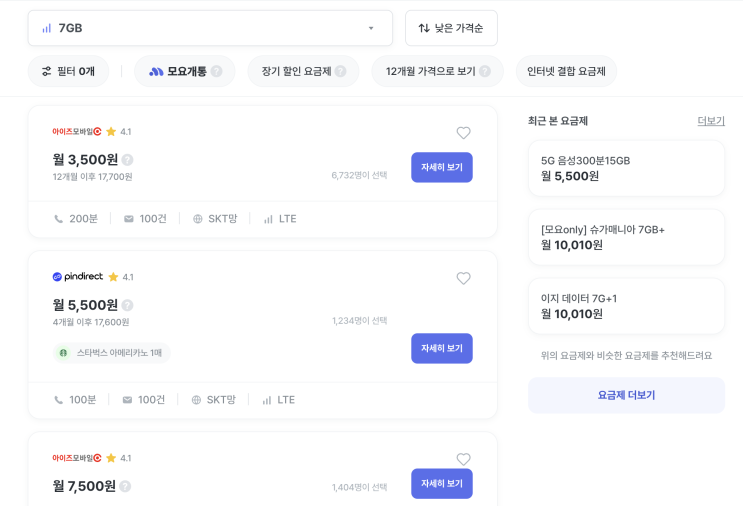Favorite the 3,500원 plan with the heart icon

pos(463,133)
